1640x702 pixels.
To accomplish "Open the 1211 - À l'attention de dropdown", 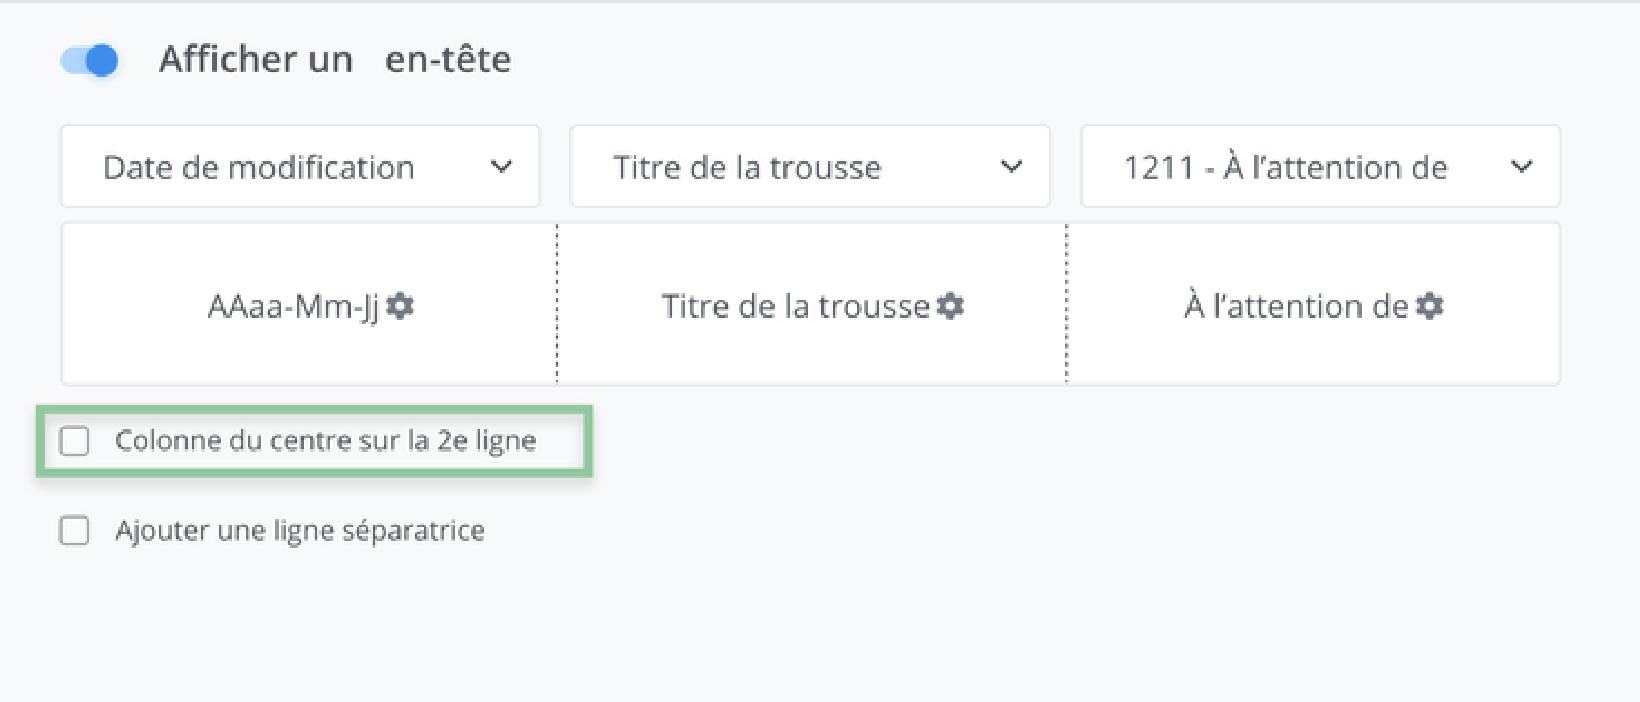I will [1285, 167].
